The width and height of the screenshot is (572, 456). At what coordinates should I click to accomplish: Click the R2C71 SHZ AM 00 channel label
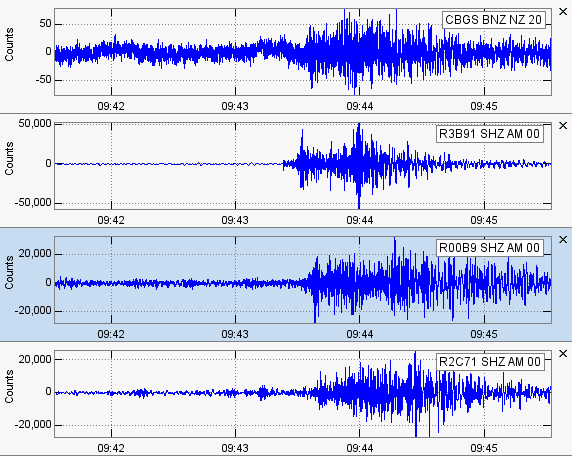[x=490, y=362]
